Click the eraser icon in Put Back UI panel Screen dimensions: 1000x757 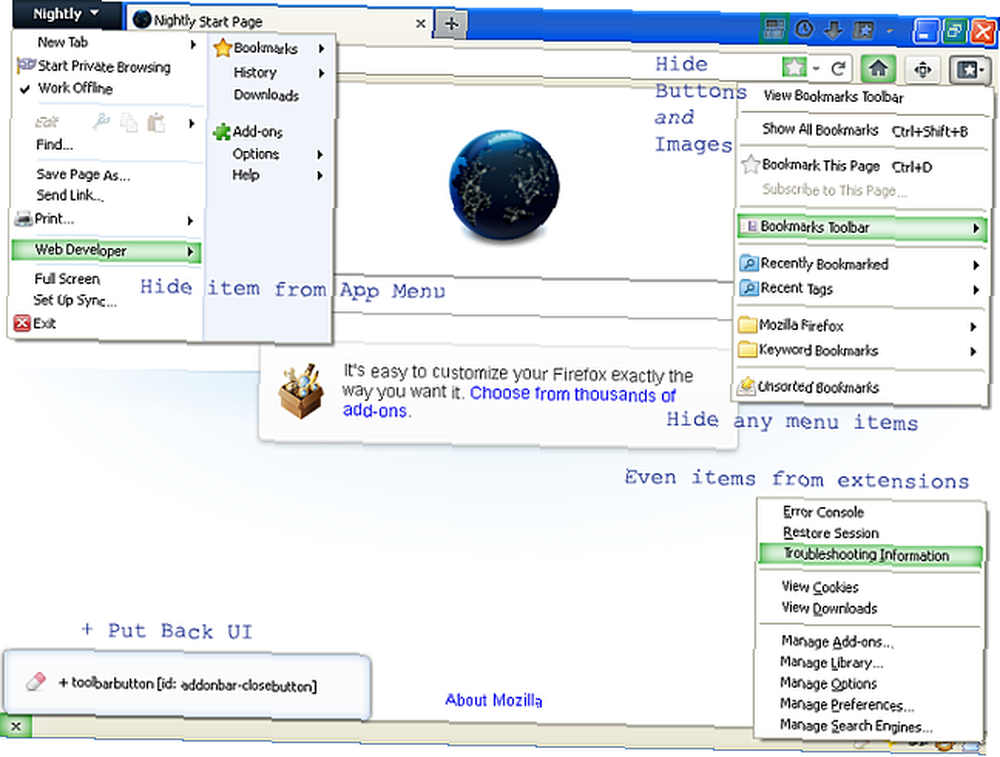pyautogui.click(x=36, y=682)
